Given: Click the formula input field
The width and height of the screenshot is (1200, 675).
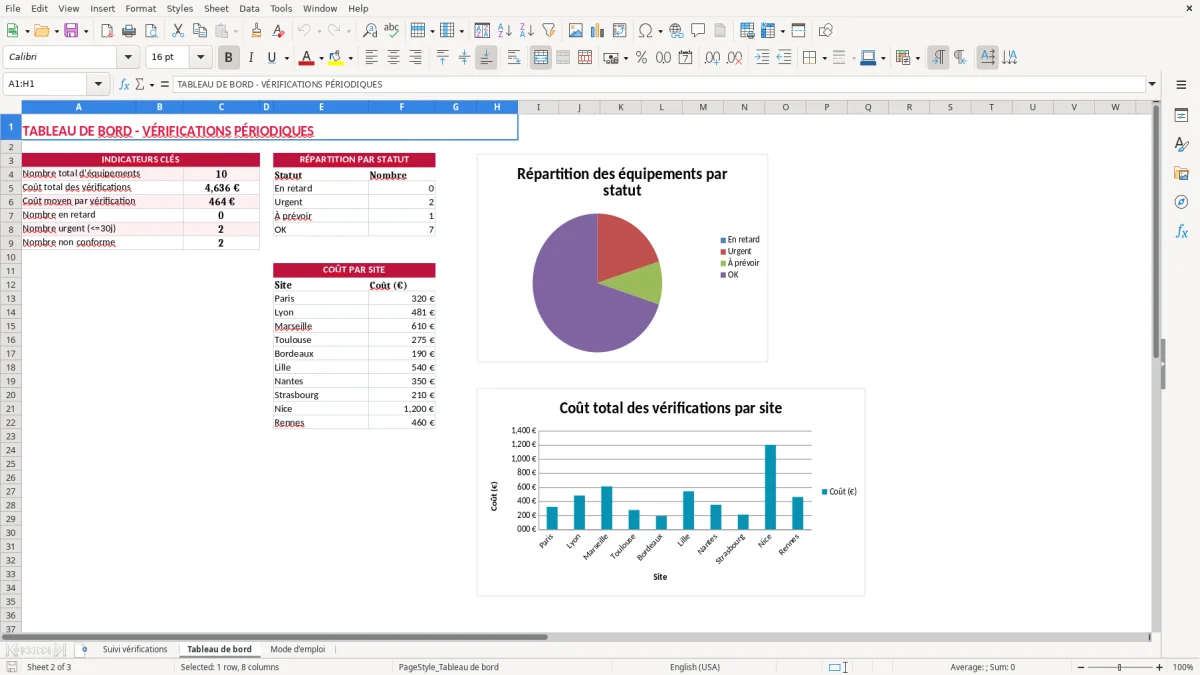Looking at the screenshot, I should (x=658, y=84).
